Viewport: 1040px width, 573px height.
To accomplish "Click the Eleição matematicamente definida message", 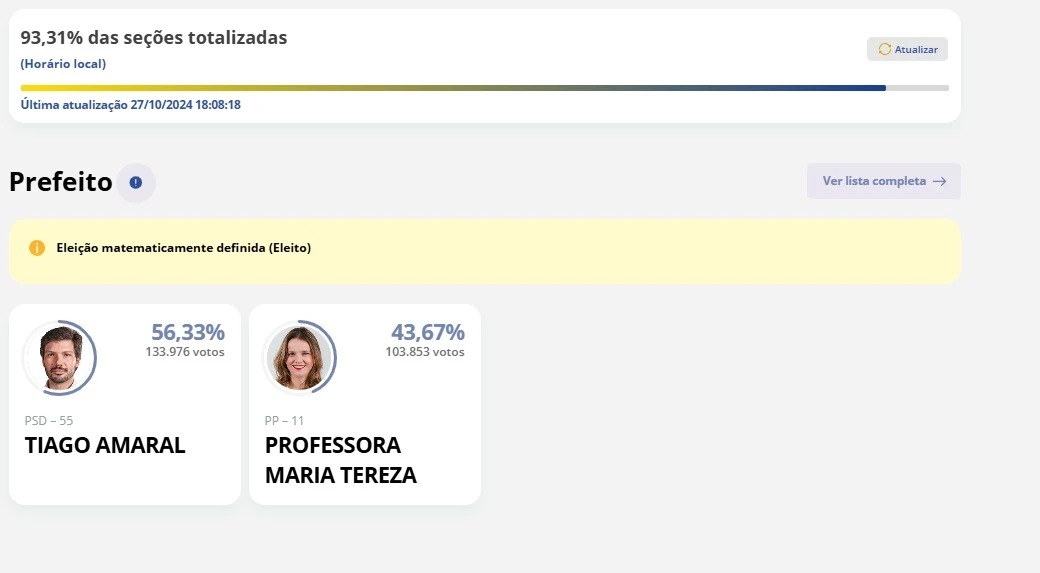I will tap(184, 248).
